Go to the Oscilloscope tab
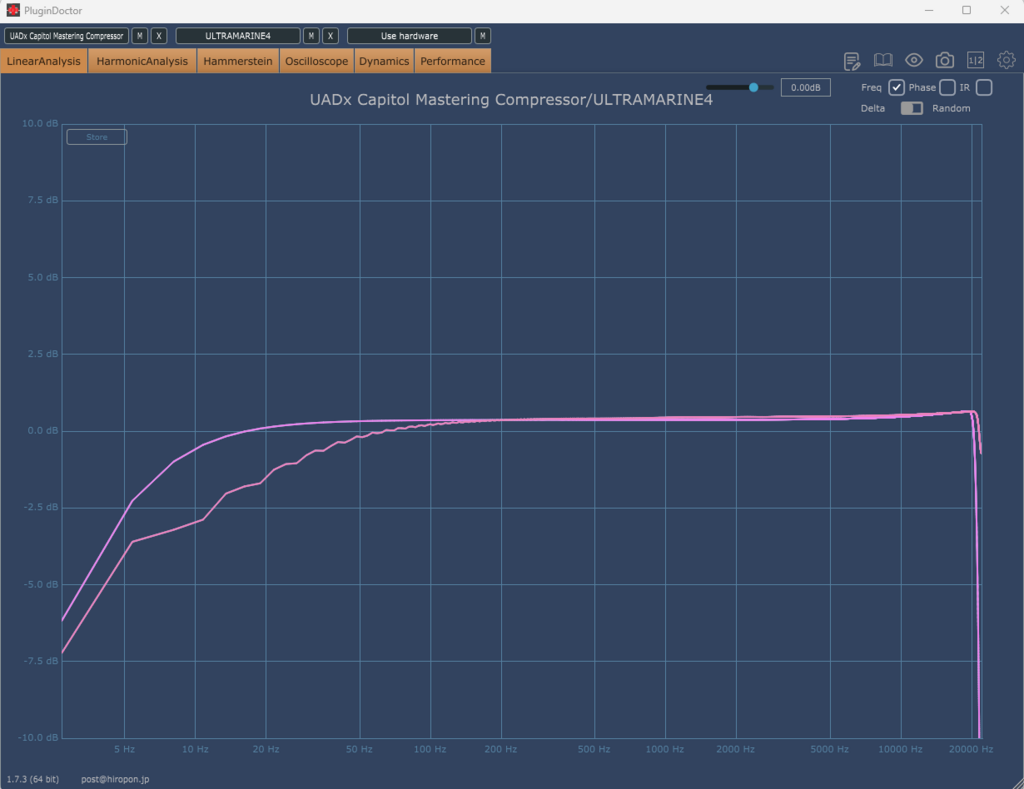The height and width of the screenshot is (789, 1024). tap(317, 61)
